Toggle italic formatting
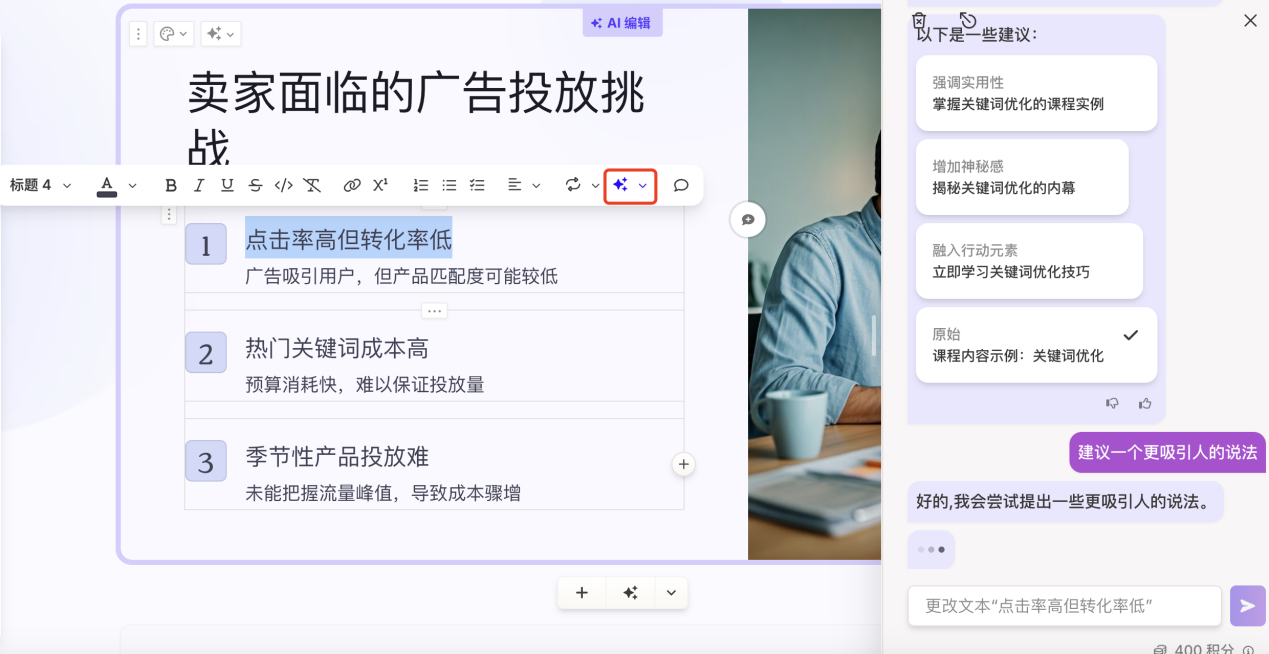Screen dimensions: 1269x654 tap(199, 185)
